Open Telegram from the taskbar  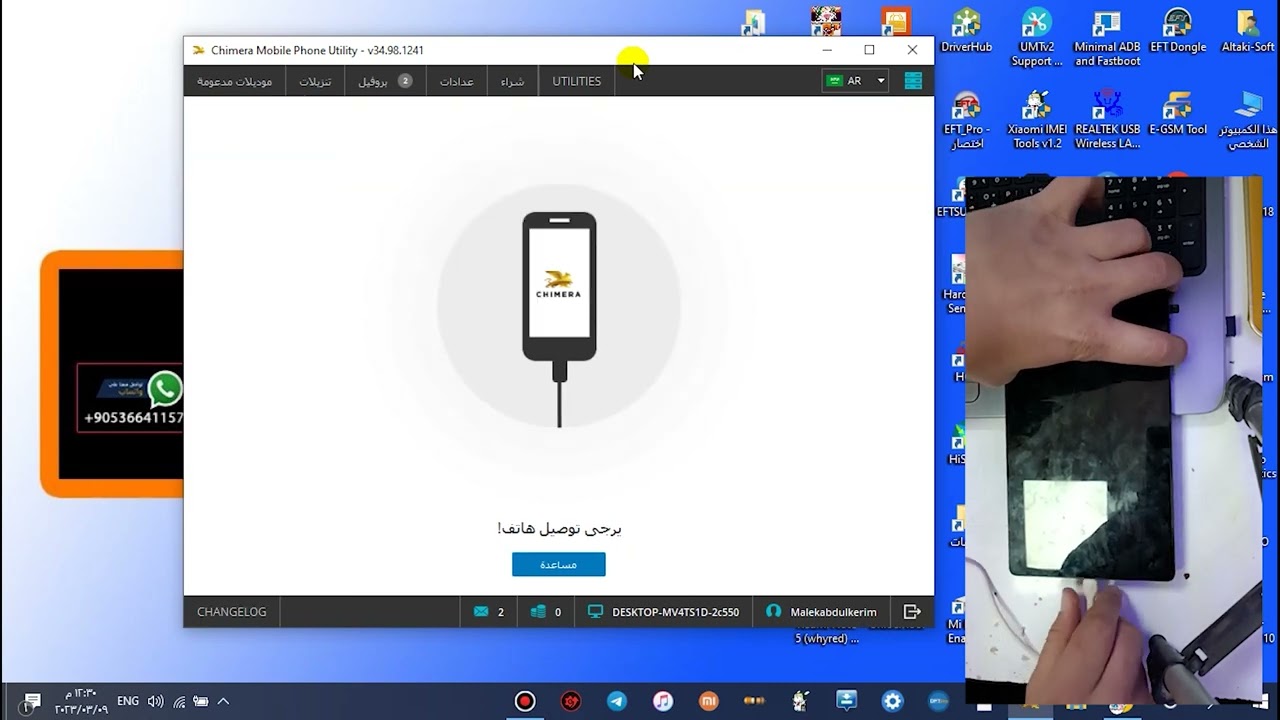[617, 701]
